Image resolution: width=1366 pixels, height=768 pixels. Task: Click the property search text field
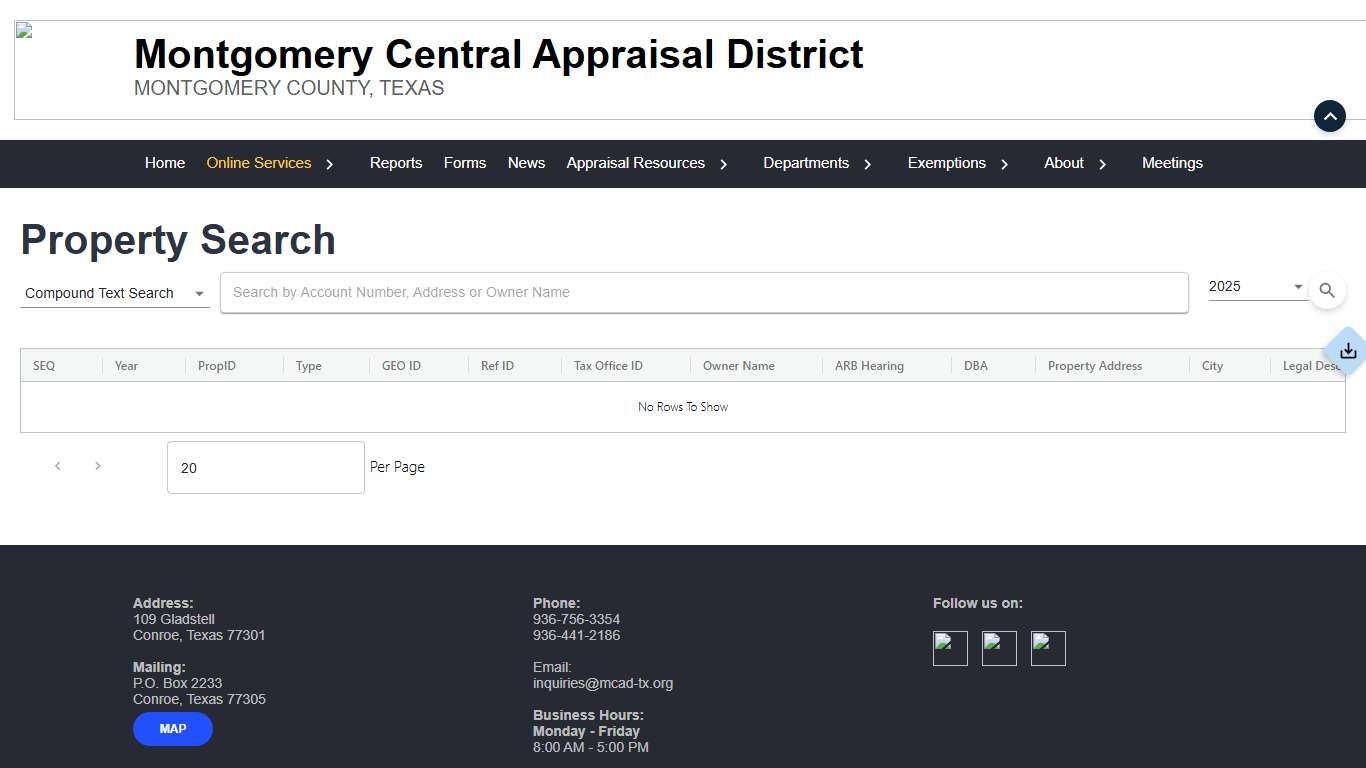pyautogui.click(x=704, y=292)
